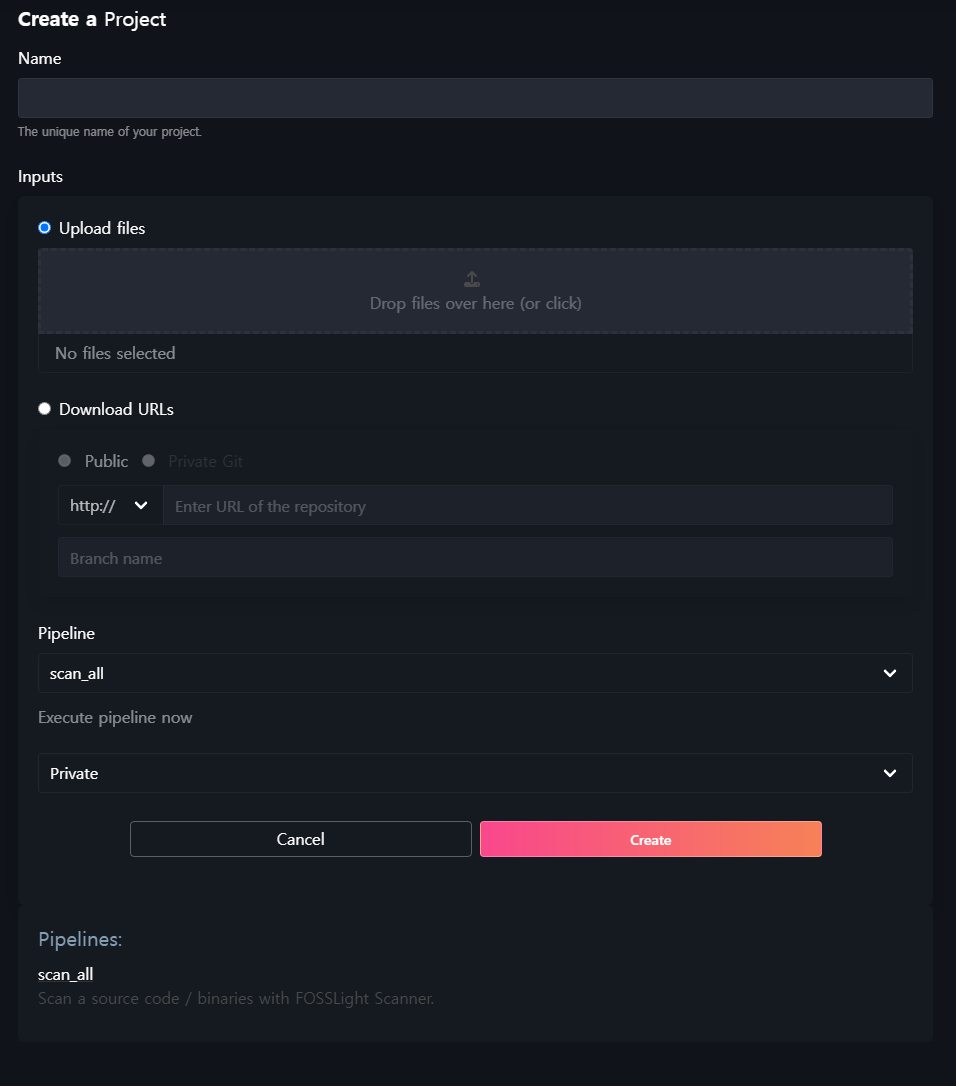
Task: Open the http:// protocol dropdown
Action: click(109, 506)
